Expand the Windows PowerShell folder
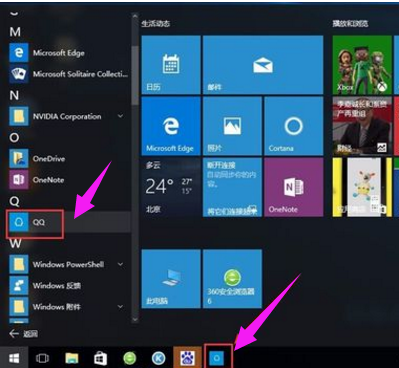 [x=120, y=264]
